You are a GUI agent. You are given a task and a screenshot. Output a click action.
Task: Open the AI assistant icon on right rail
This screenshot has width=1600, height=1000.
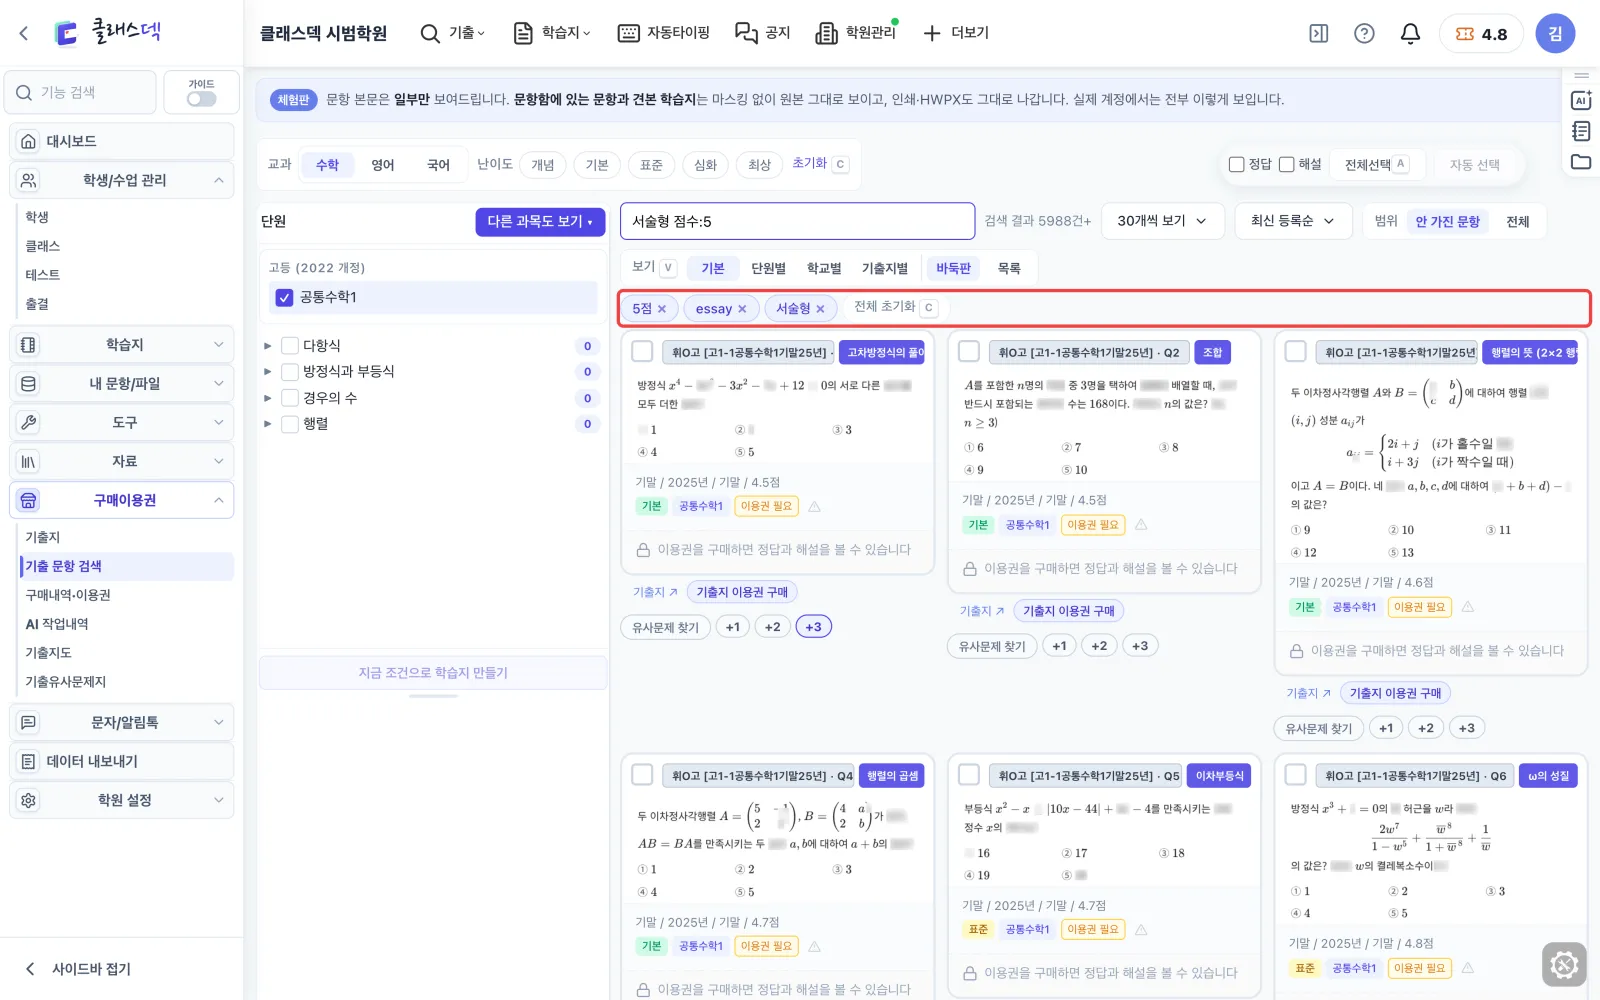(1581, 100)
